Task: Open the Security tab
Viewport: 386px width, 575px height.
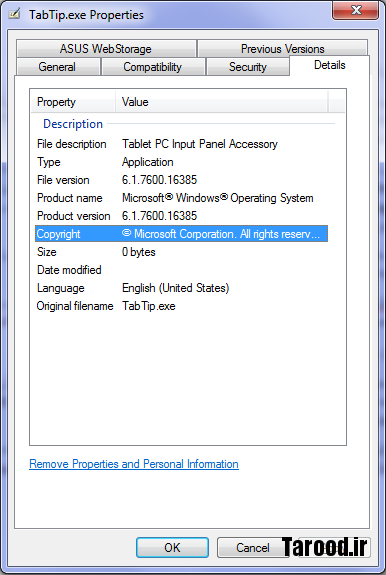Action: [248, 67]
